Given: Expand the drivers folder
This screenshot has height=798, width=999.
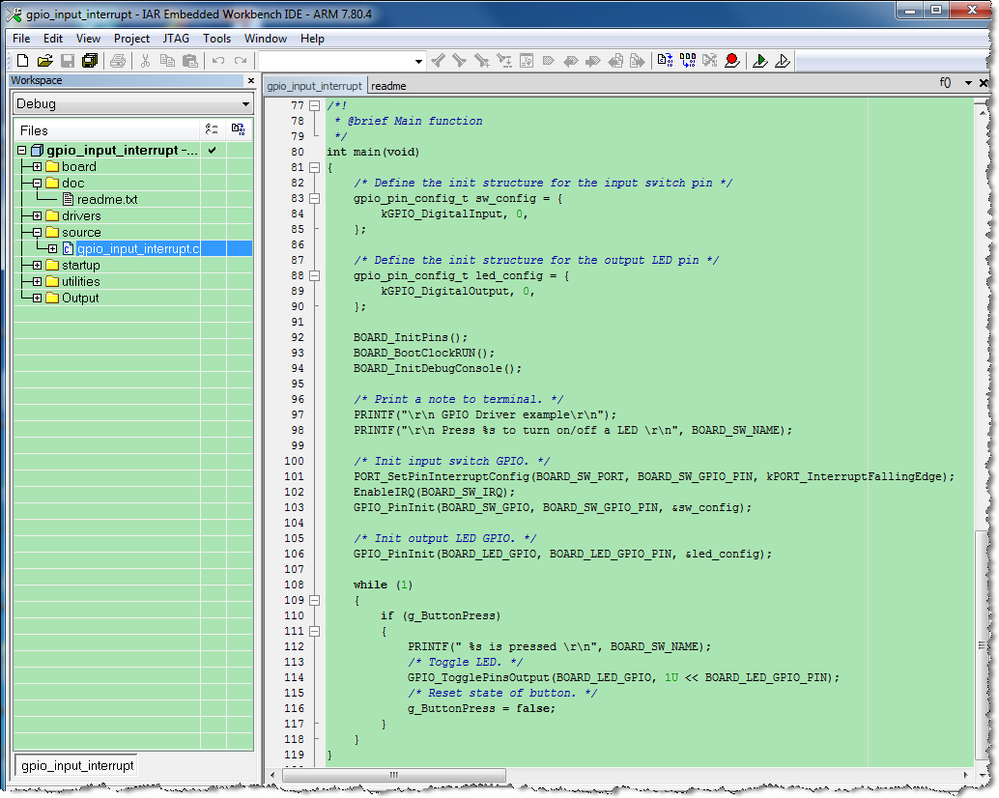Looking at the screenshot, I should point(37,216).
